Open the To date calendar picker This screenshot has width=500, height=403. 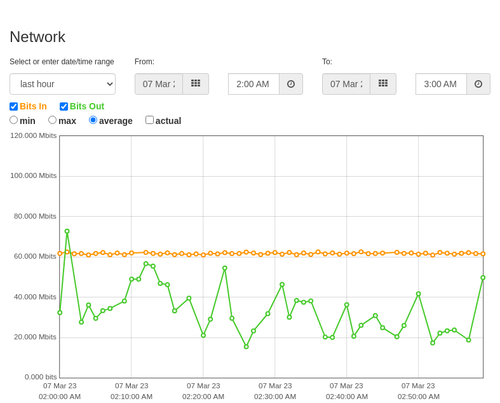[x=383, y=84]
